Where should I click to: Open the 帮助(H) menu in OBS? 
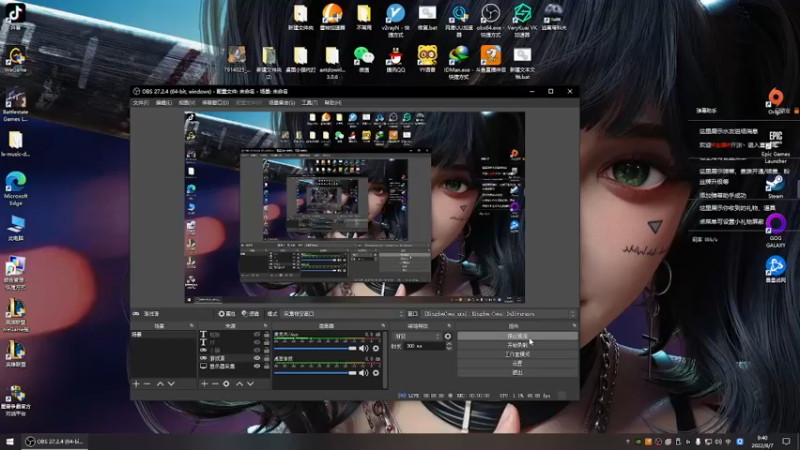[x=333, y=103]
